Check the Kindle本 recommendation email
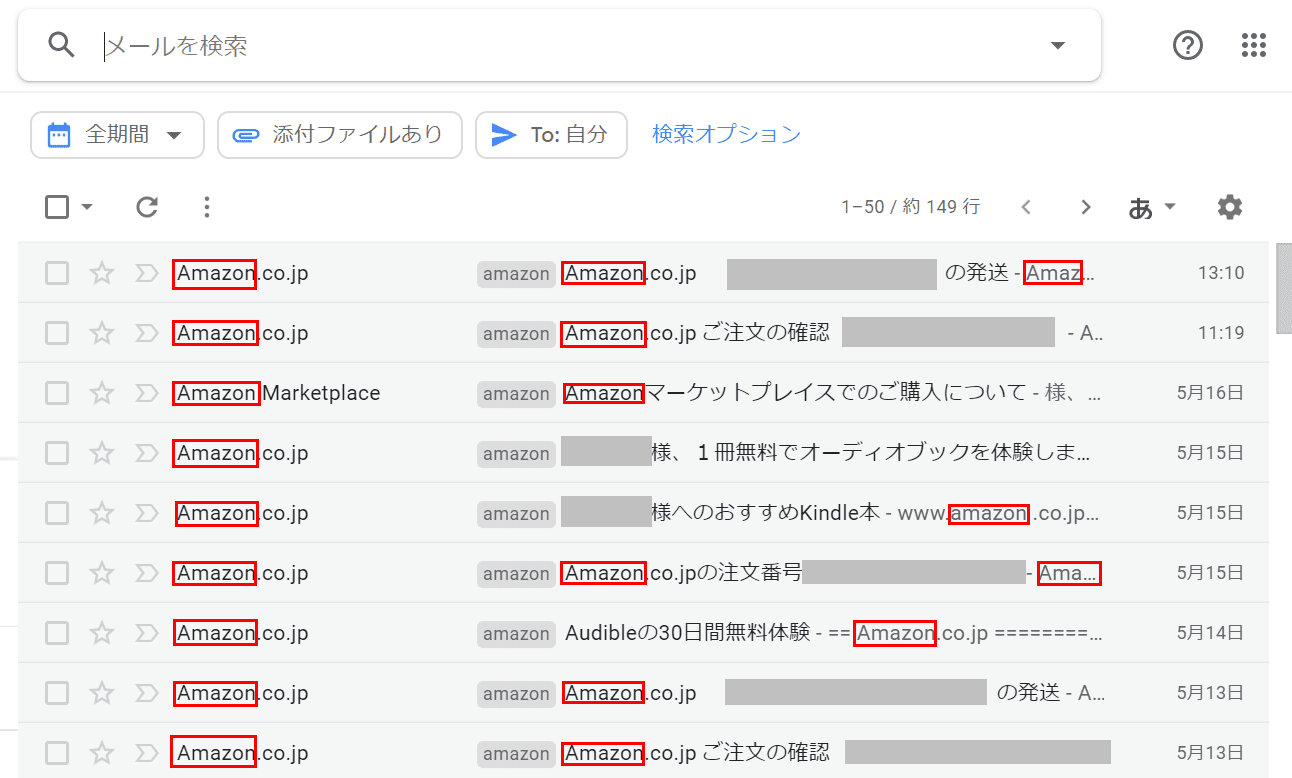This screenshot has width=1292, height=778. pyautogui.click(x=57, y=513)
